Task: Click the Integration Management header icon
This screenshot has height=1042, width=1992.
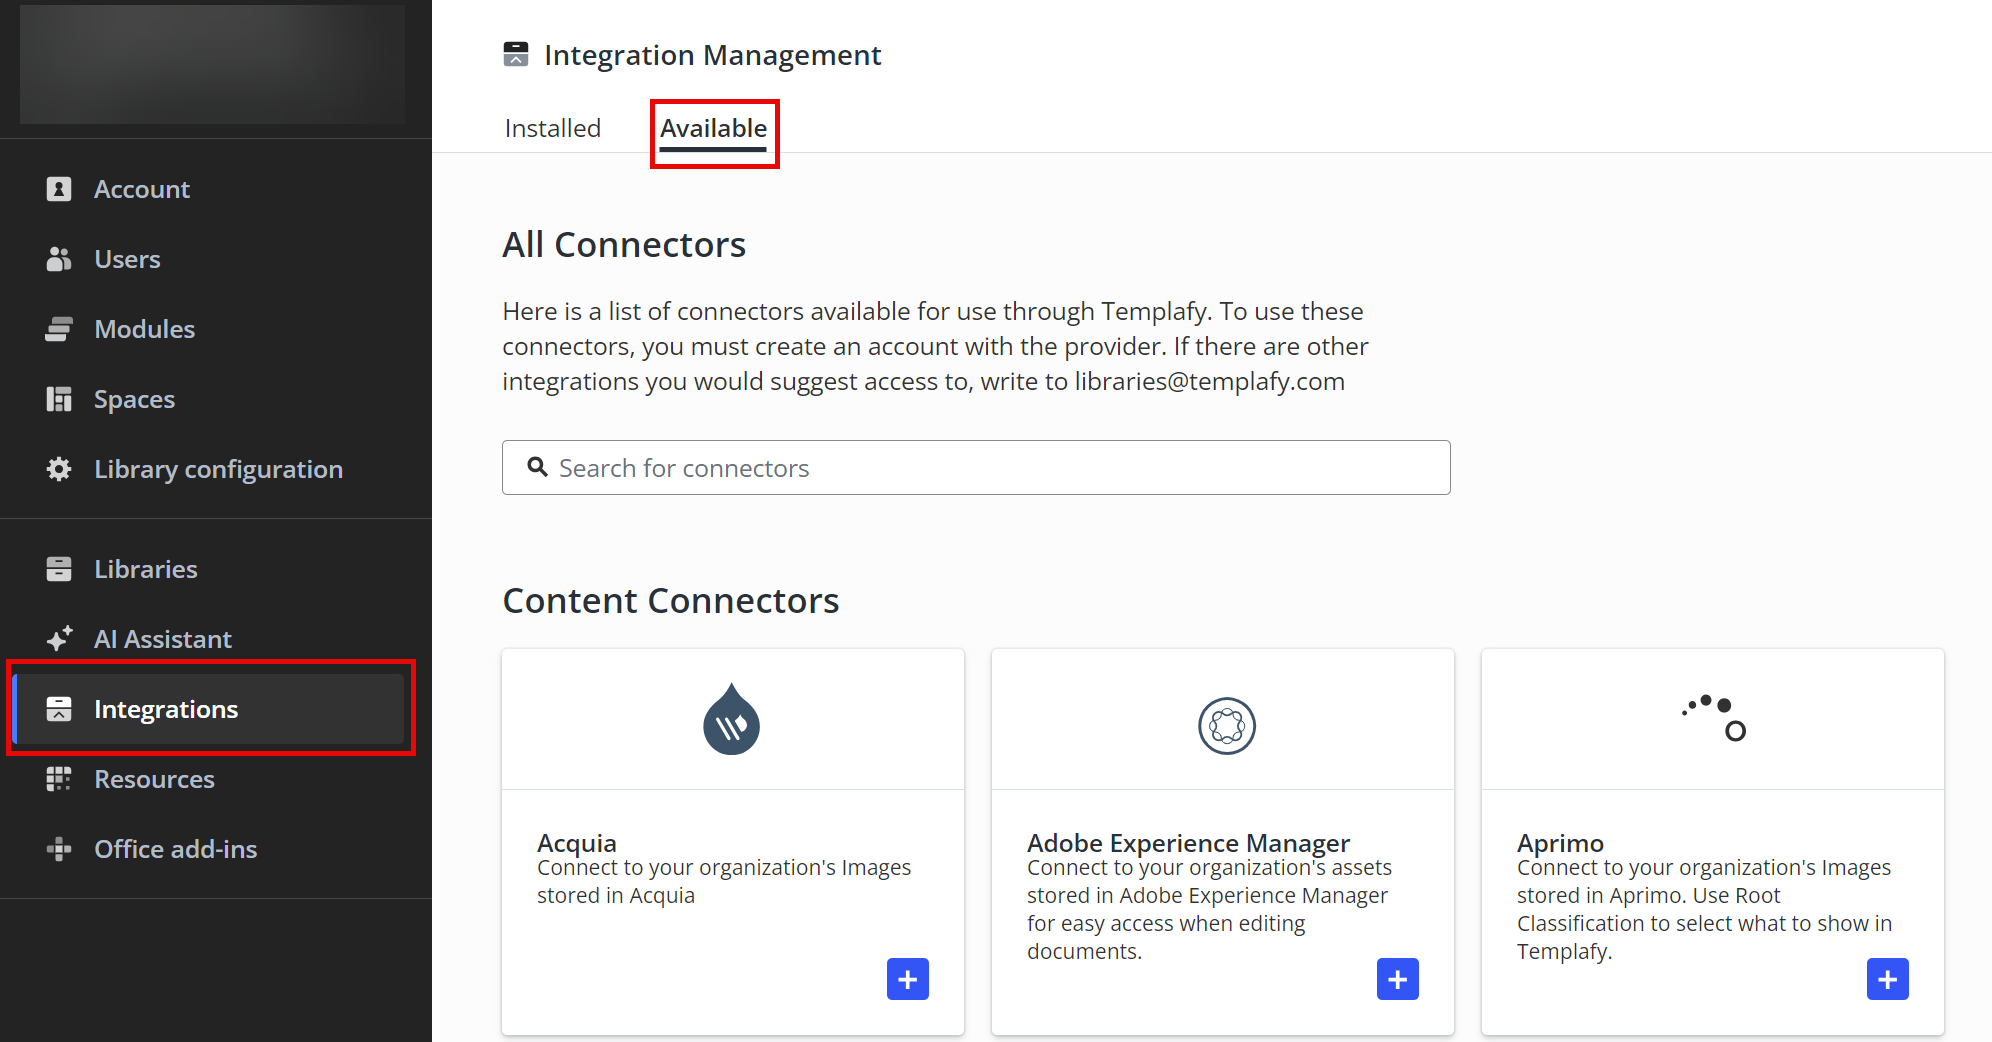Action: [516, 54]
